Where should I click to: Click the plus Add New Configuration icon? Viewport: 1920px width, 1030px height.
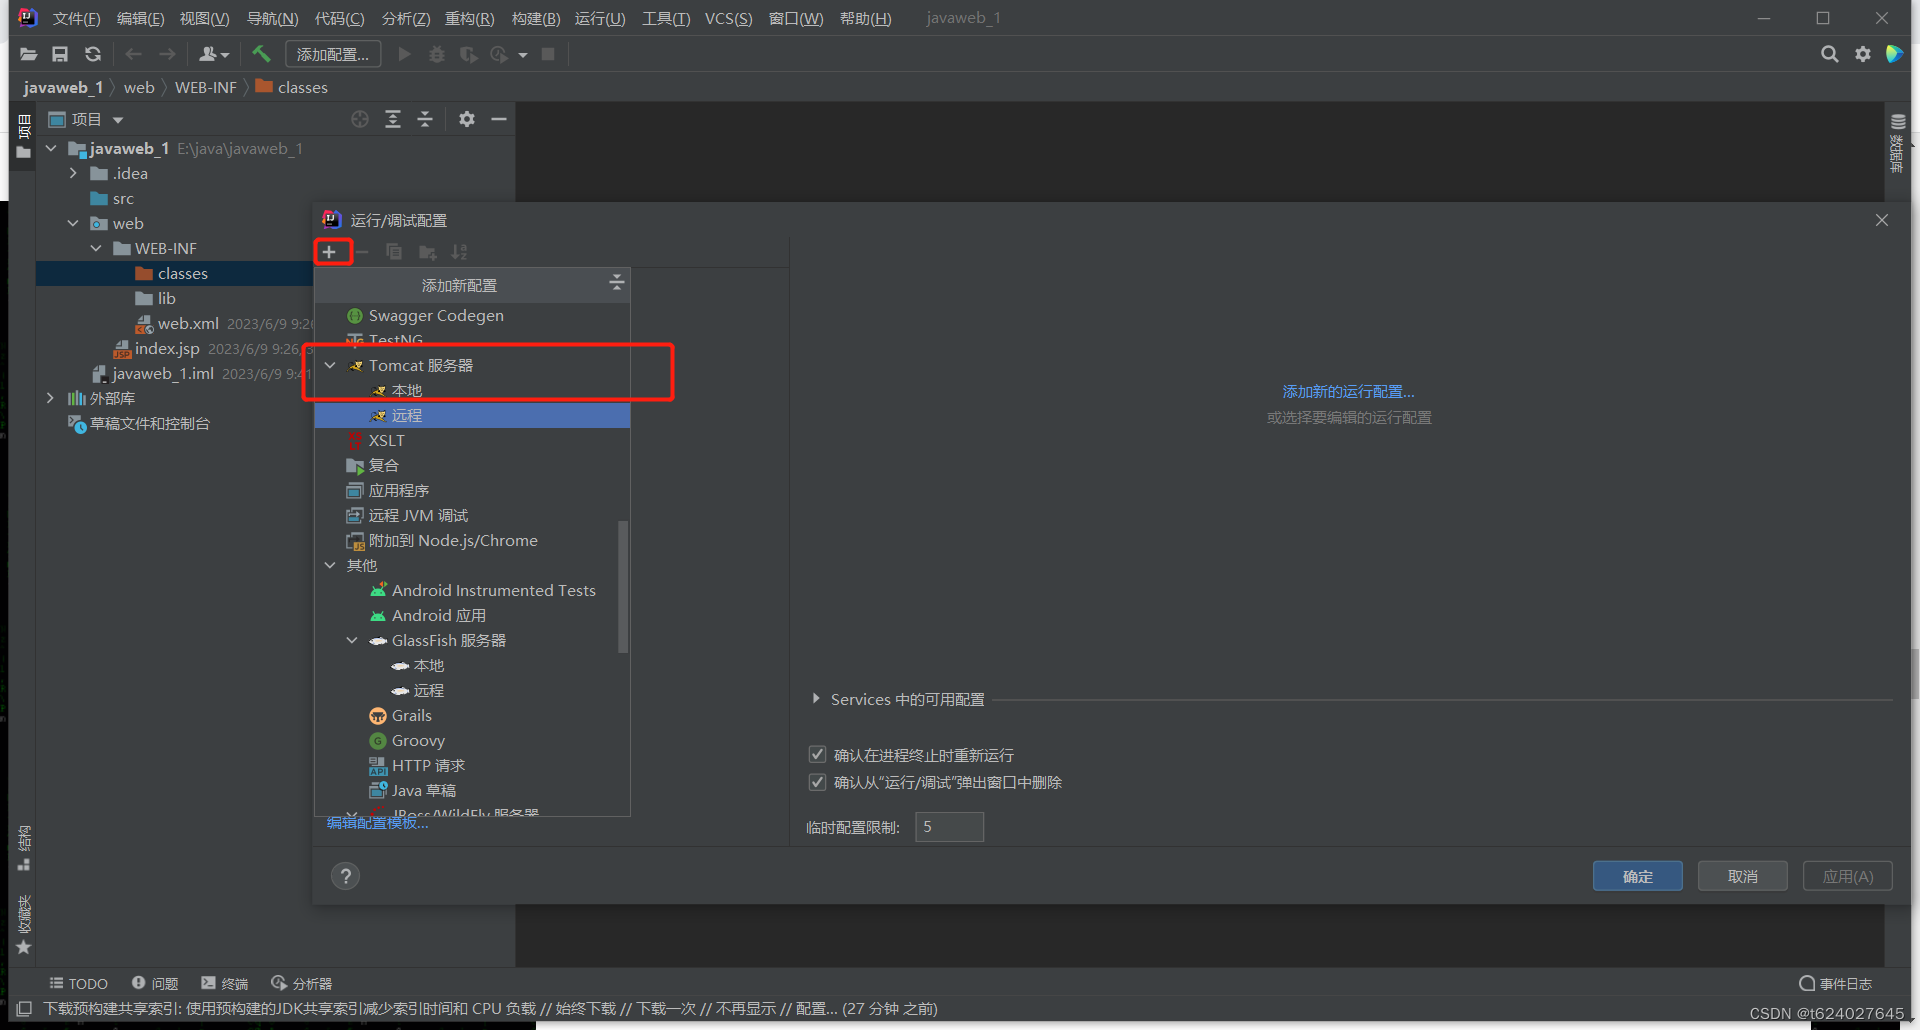coord(329,252)
